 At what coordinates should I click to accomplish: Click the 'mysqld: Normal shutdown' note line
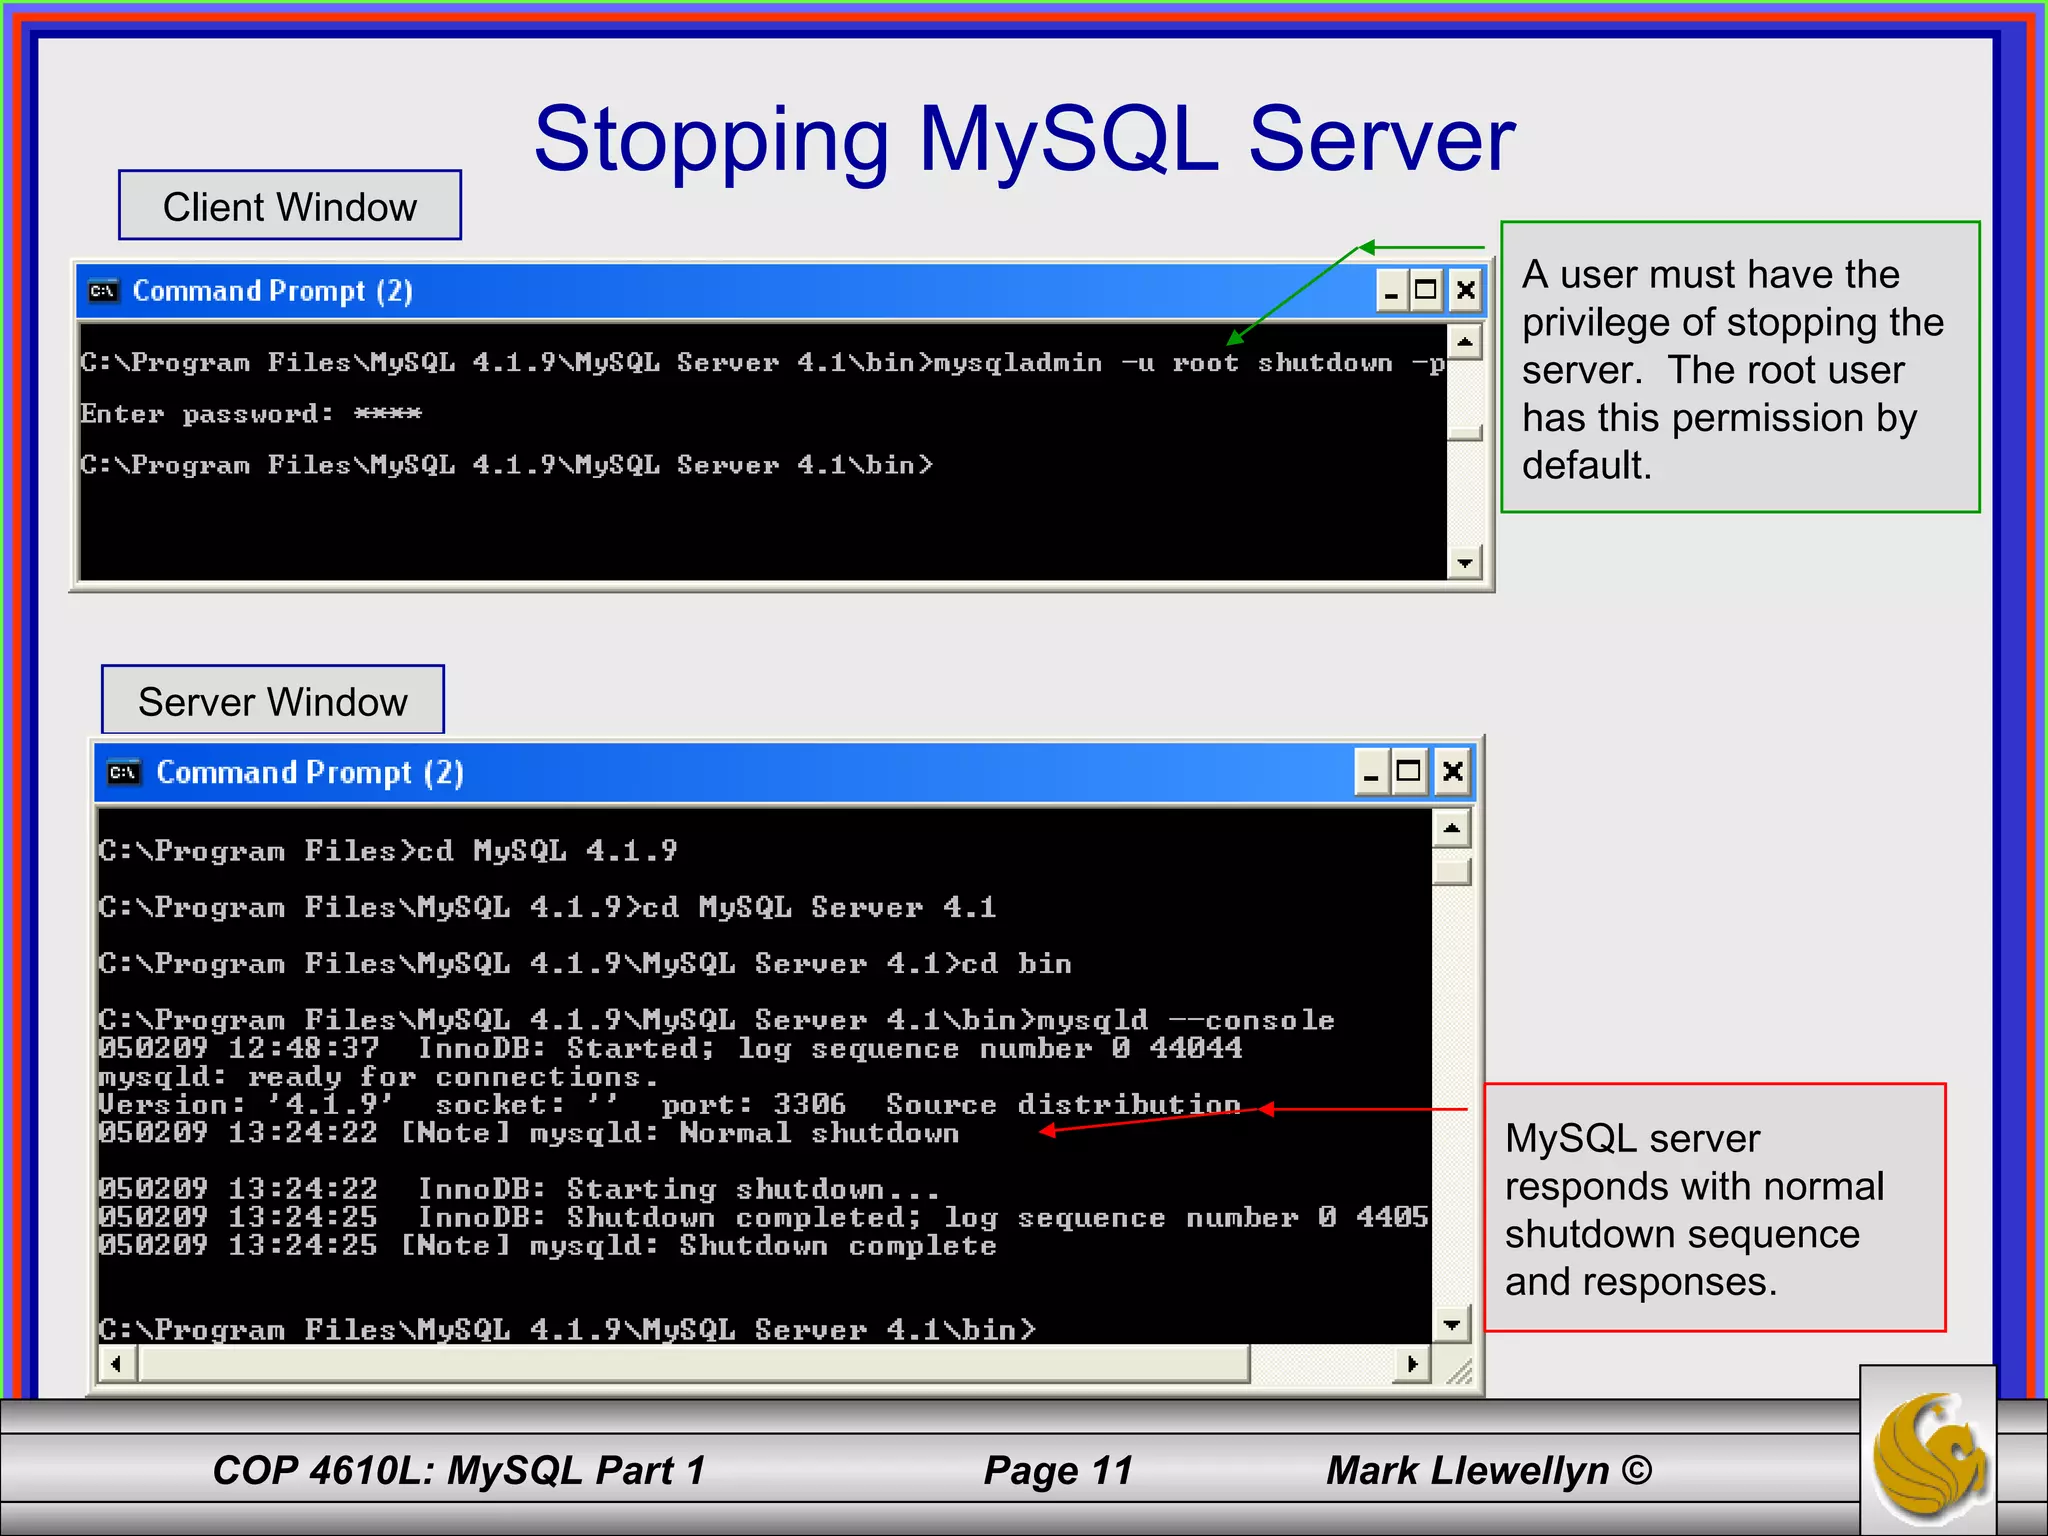click(528, 1133)
